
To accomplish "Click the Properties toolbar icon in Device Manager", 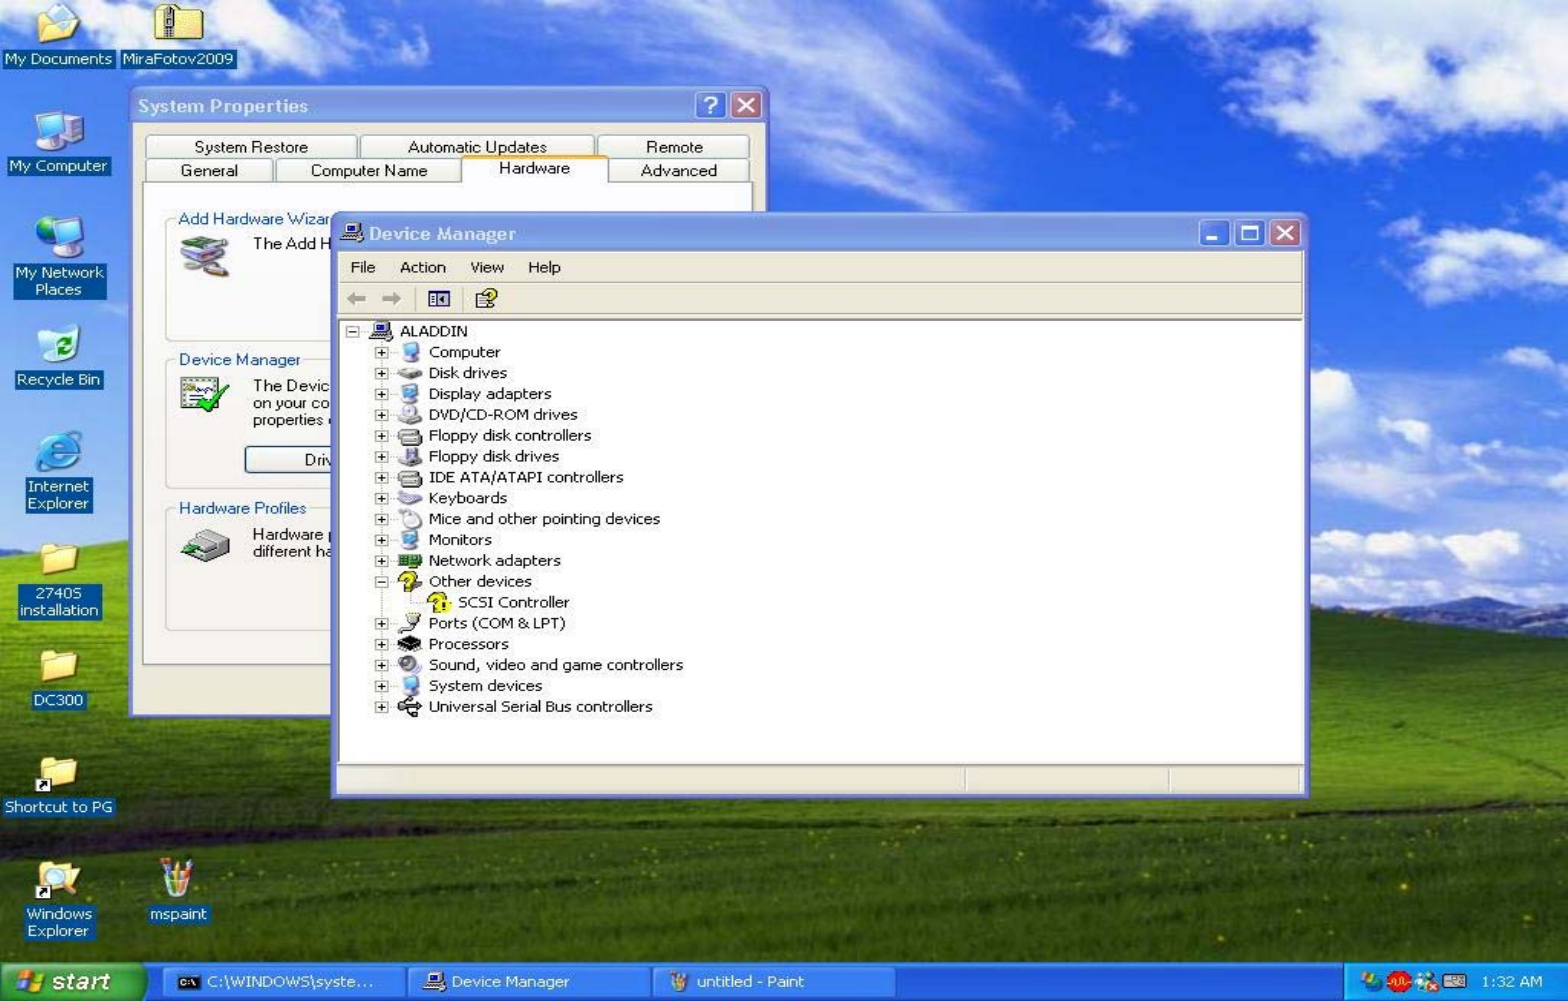I will point(486,298).
